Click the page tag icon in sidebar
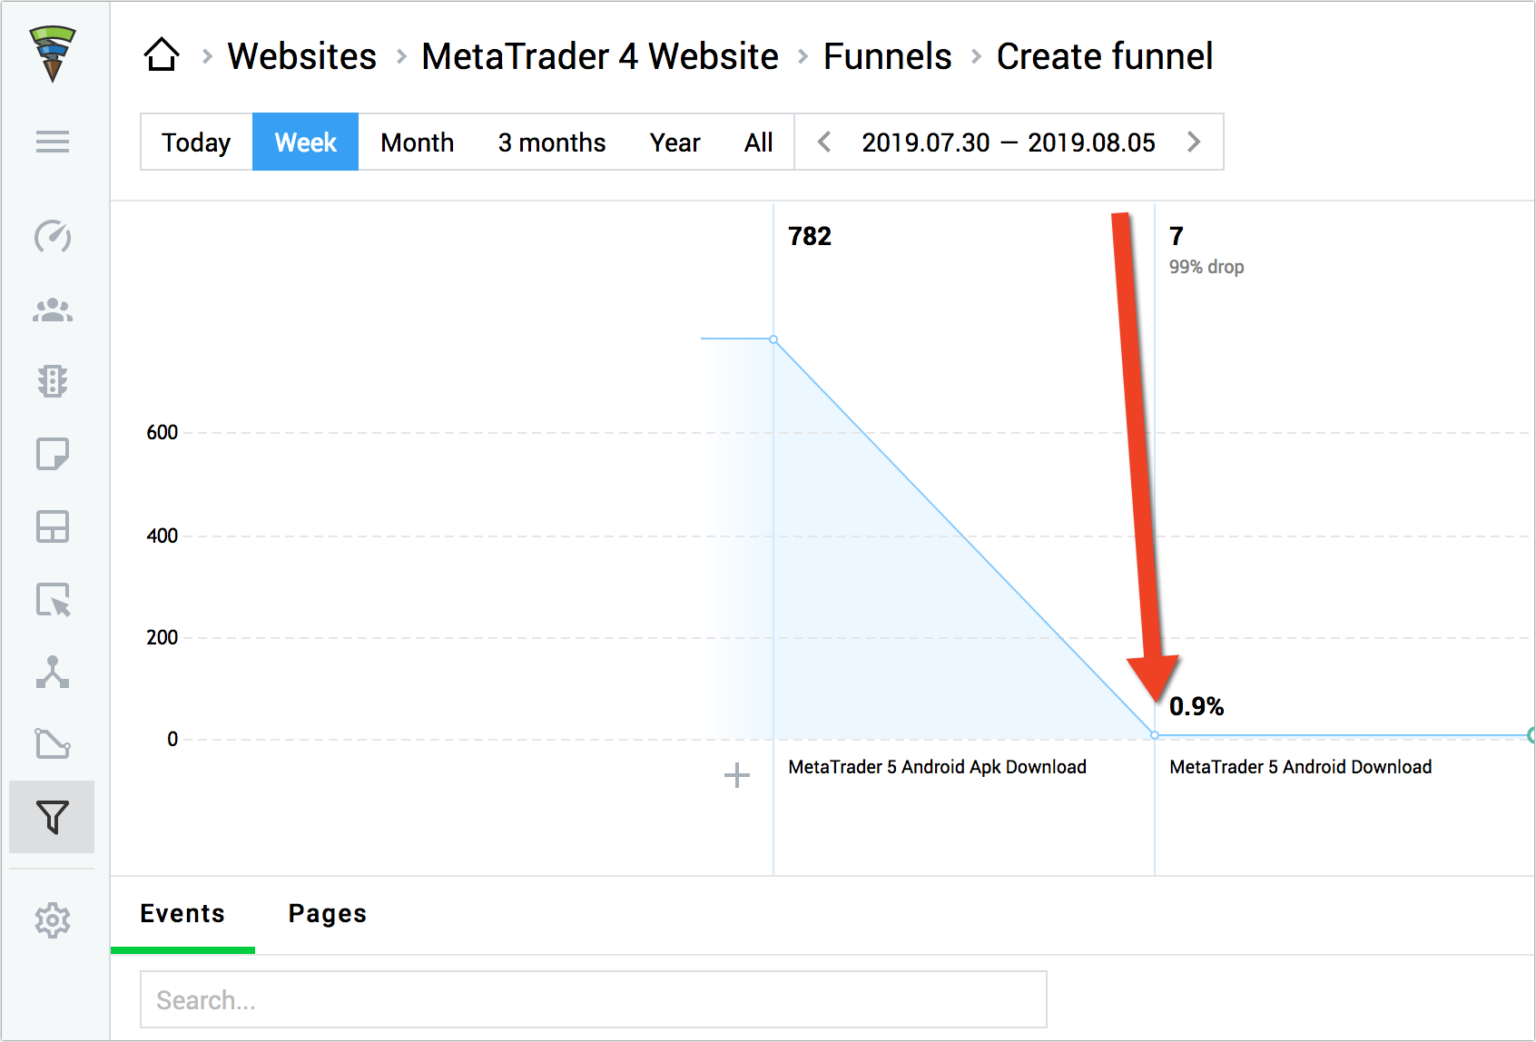The height and width of the screenshot is (1042, 1536). point(52,453)
